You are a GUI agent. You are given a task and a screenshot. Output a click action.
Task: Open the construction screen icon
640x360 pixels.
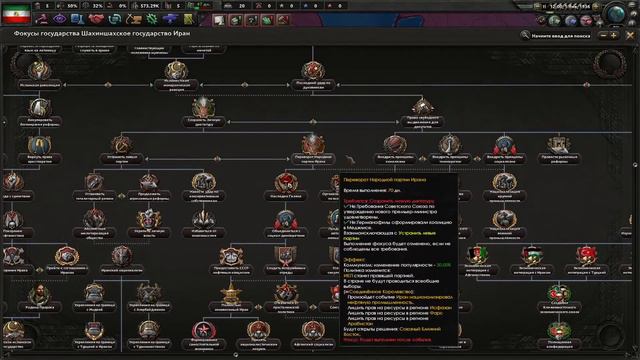click(133, 19)
